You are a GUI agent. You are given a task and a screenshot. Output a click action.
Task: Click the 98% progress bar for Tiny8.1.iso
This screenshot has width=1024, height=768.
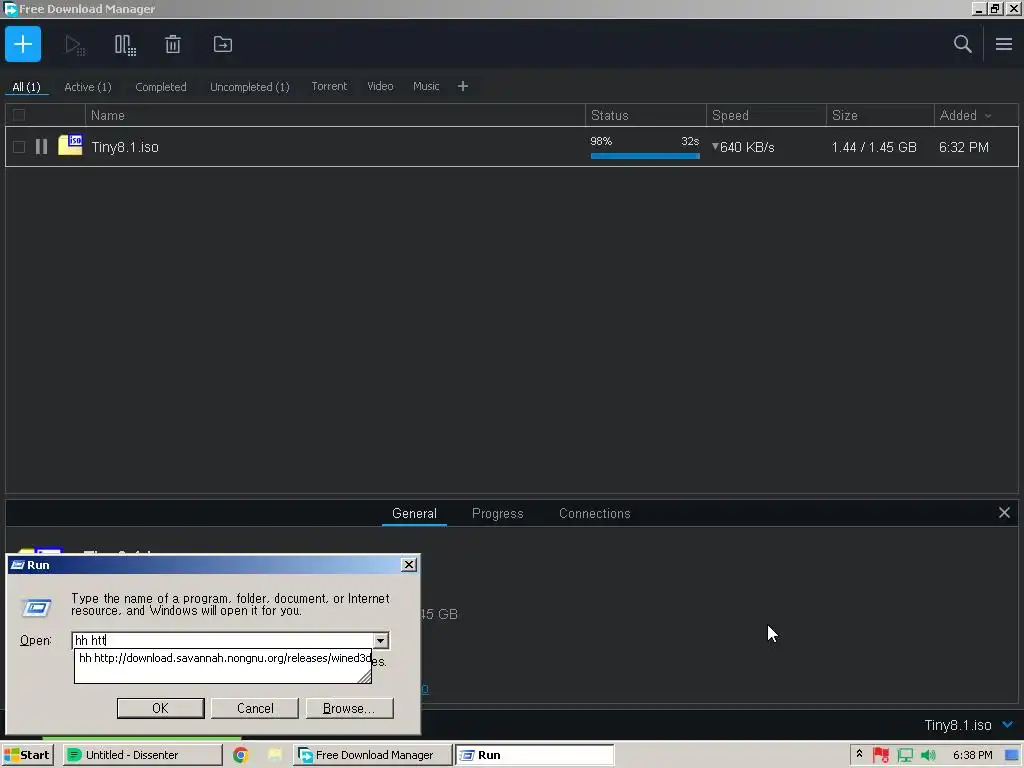click(x=645, y=155)
